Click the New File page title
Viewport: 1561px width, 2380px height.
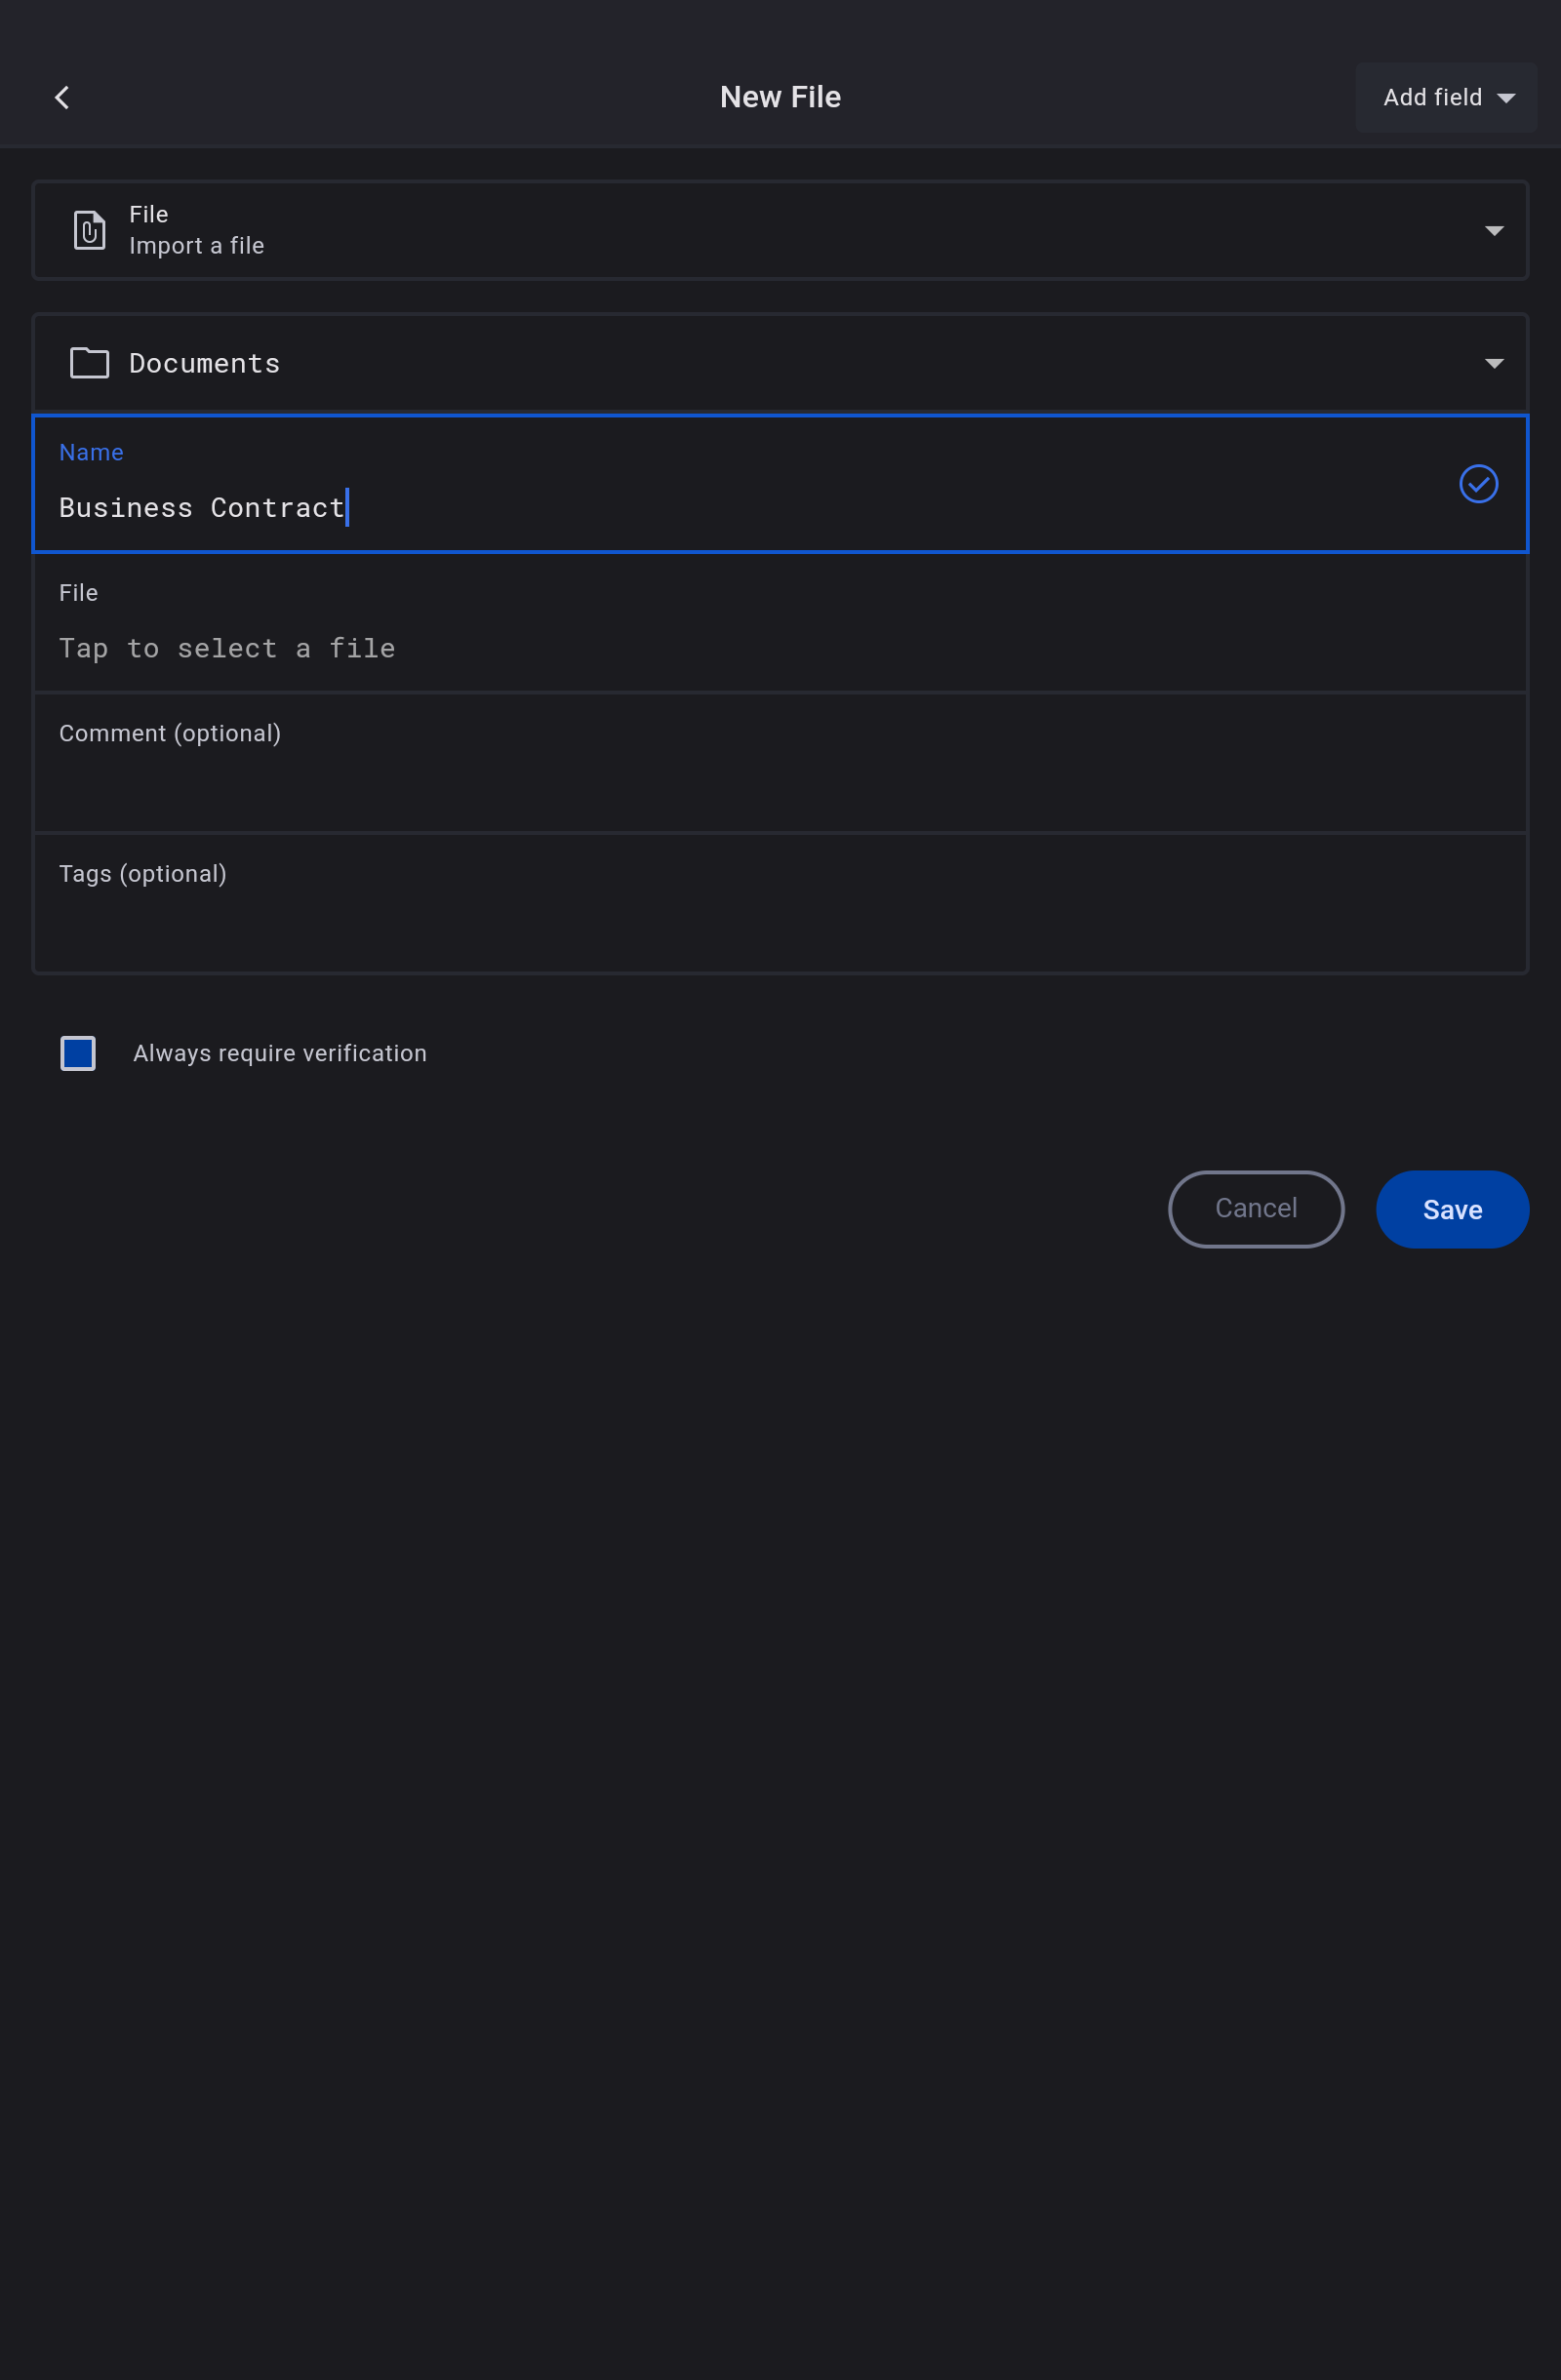pyautogui.click(x=780, y=97)
